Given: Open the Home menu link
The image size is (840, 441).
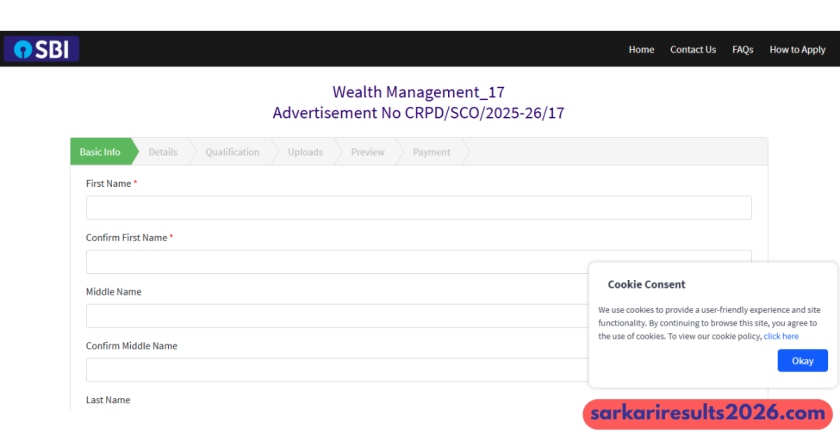Looking at the screenshot, I should click(641, 50).
